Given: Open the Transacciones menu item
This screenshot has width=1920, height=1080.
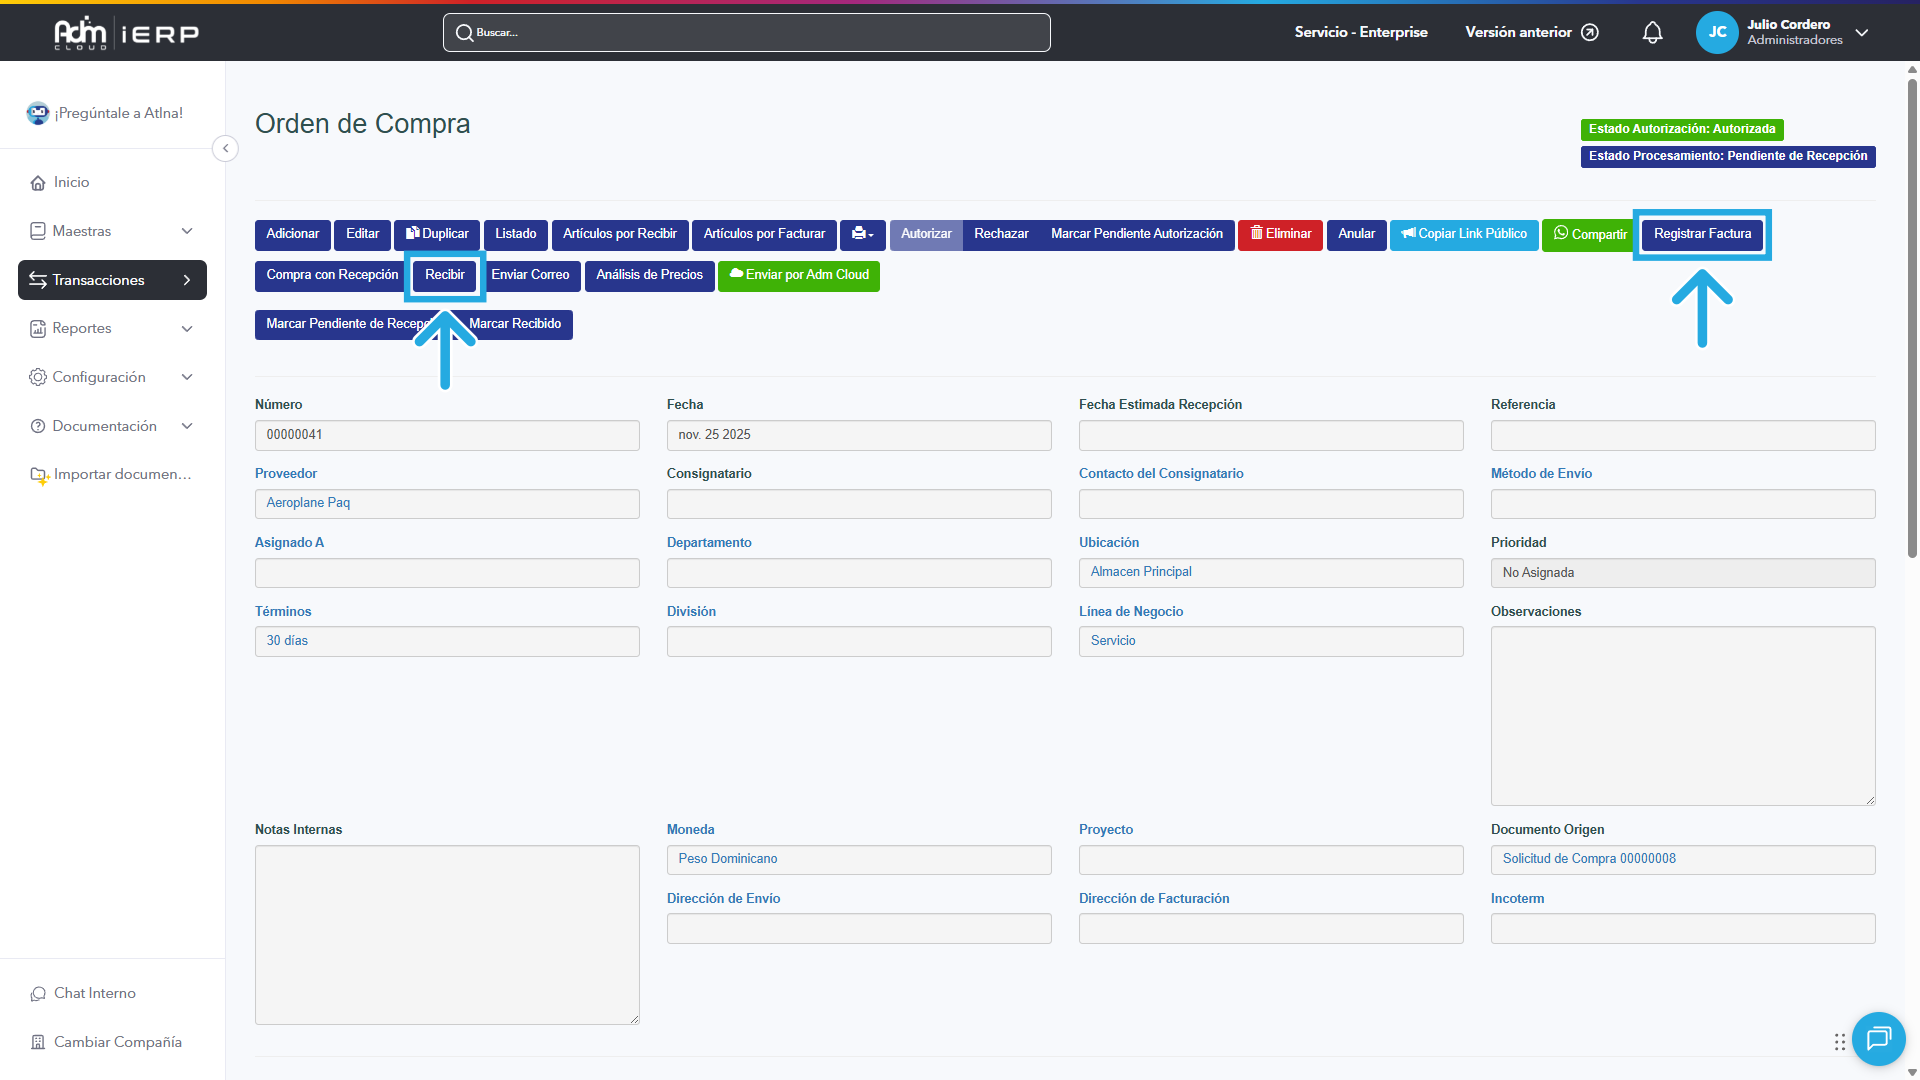Looking at the screenshot, I should click(112, 280).
